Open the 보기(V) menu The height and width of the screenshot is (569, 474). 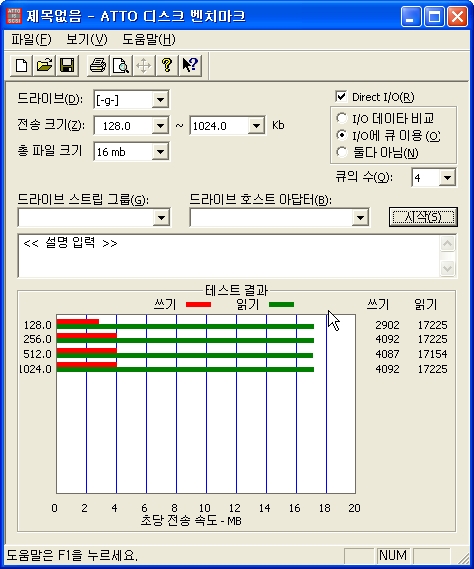pos(87,39)
